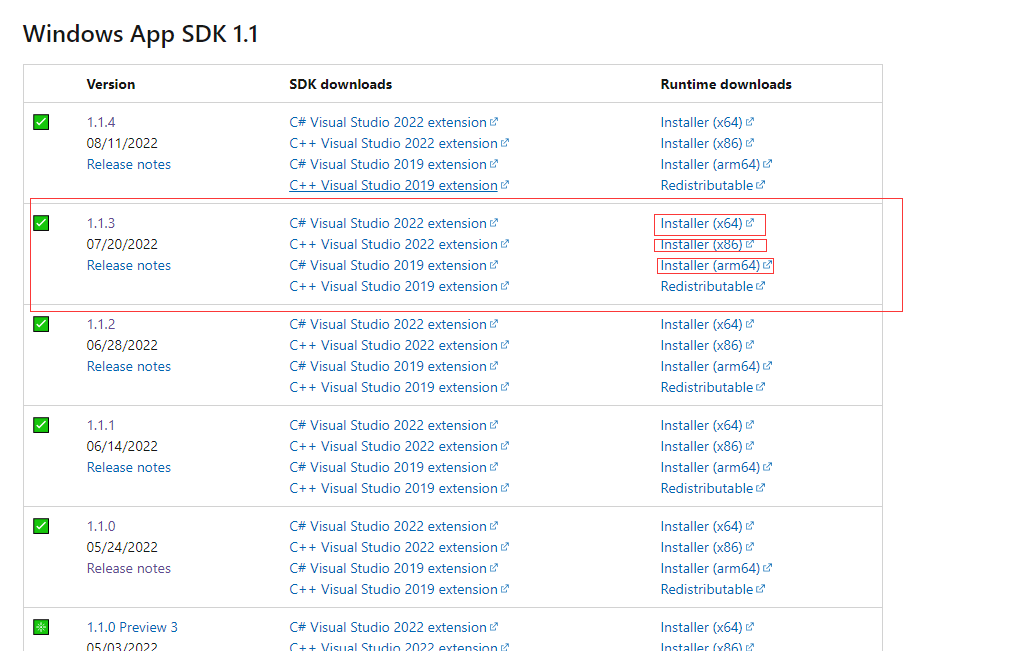Download the 1.1.4 Installer (arm64) runtime

pos(716,164)
